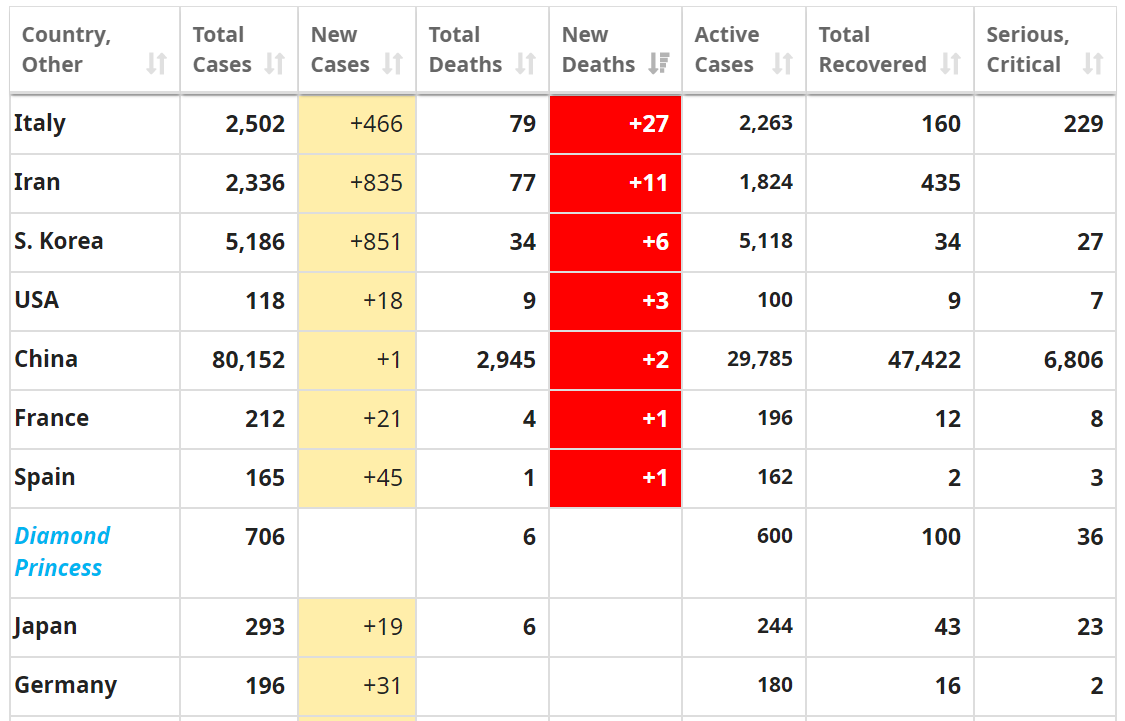The image size is (1125, 721).
Task: Click USA's new deaths +3 cell
Action: (616, 301)
